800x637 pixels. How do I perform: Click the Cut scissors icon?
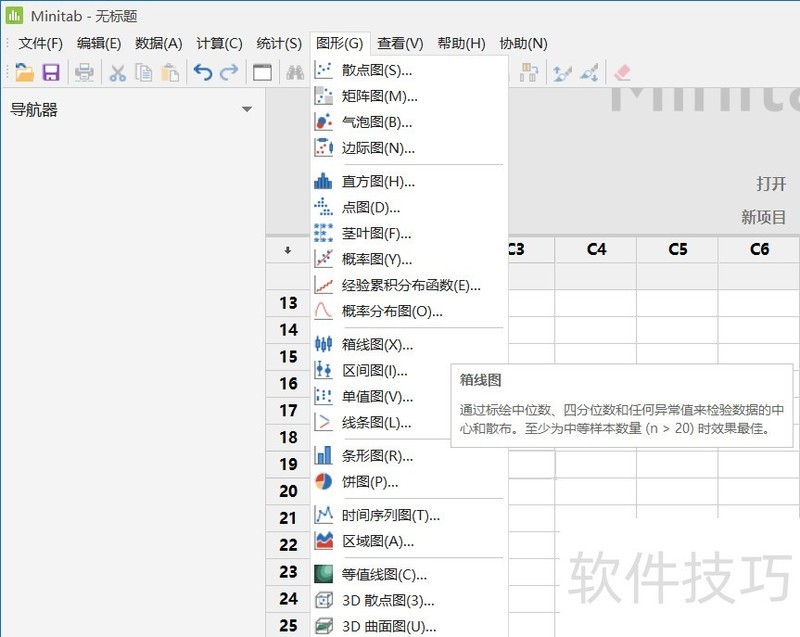coord(117,72)
